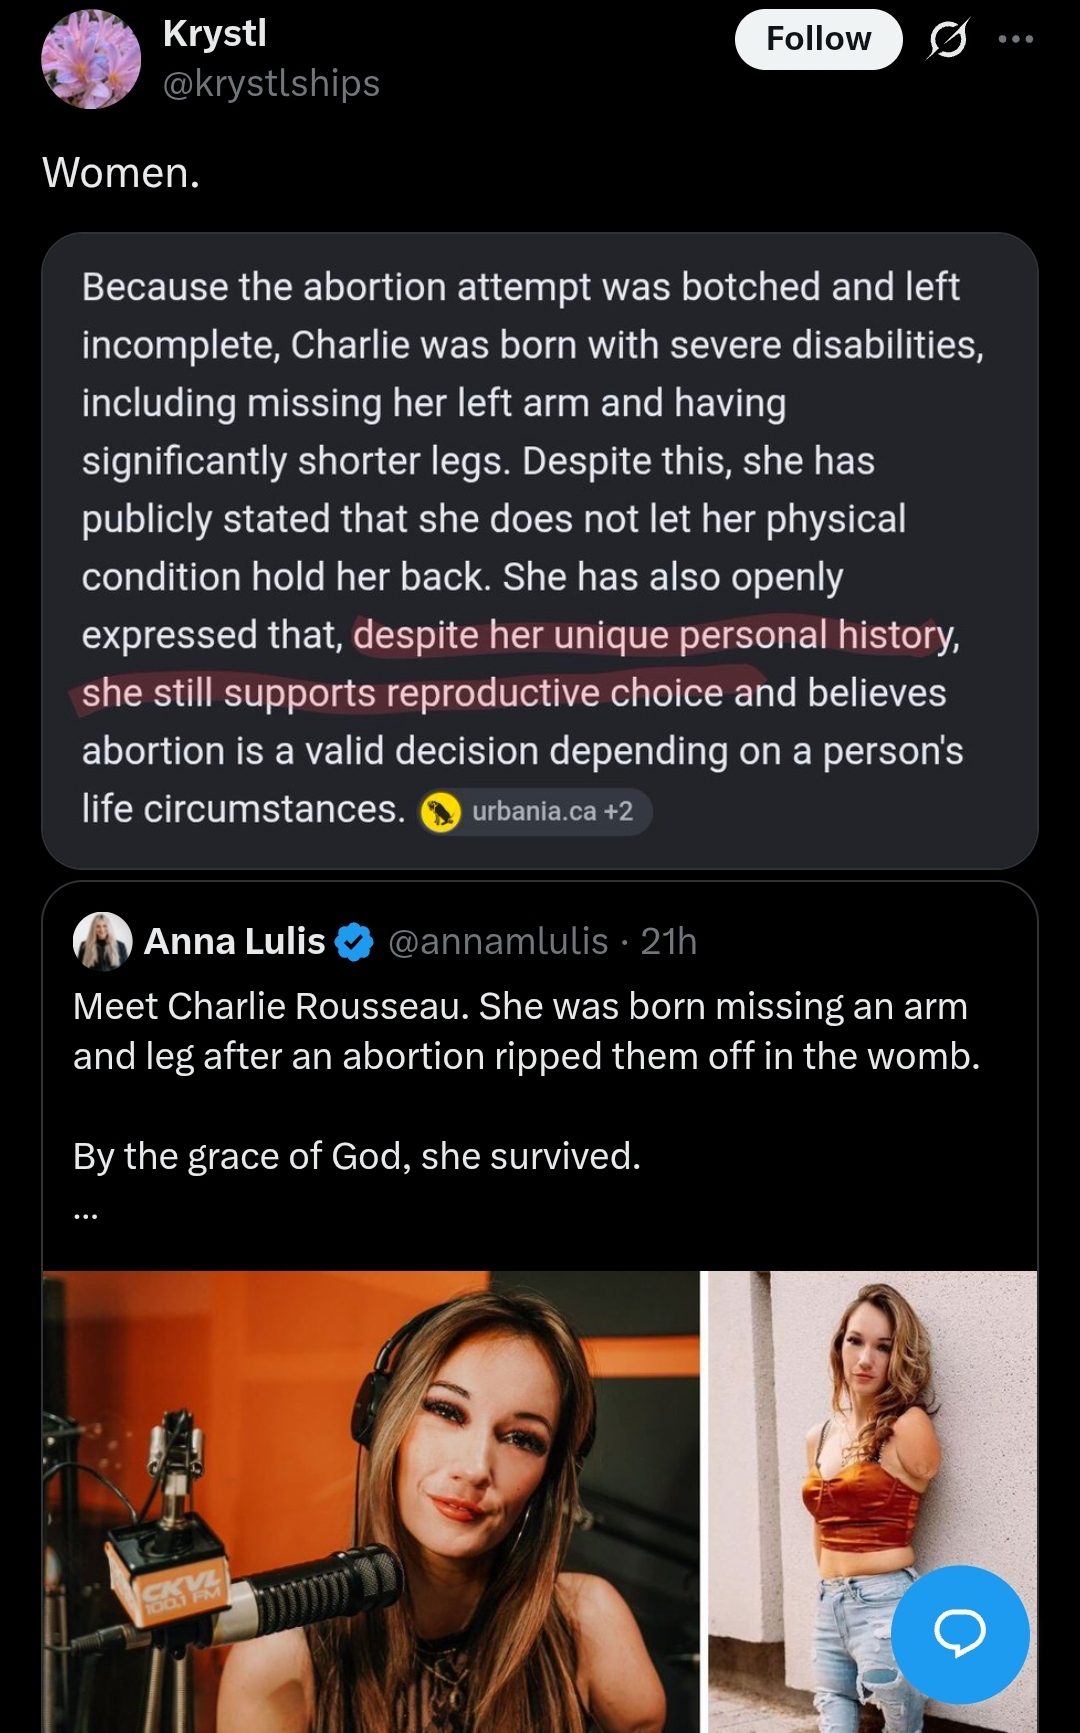Open the 21h timestamp
The height and width of the screenshot is (1733, 1080).
pos(668,941)
